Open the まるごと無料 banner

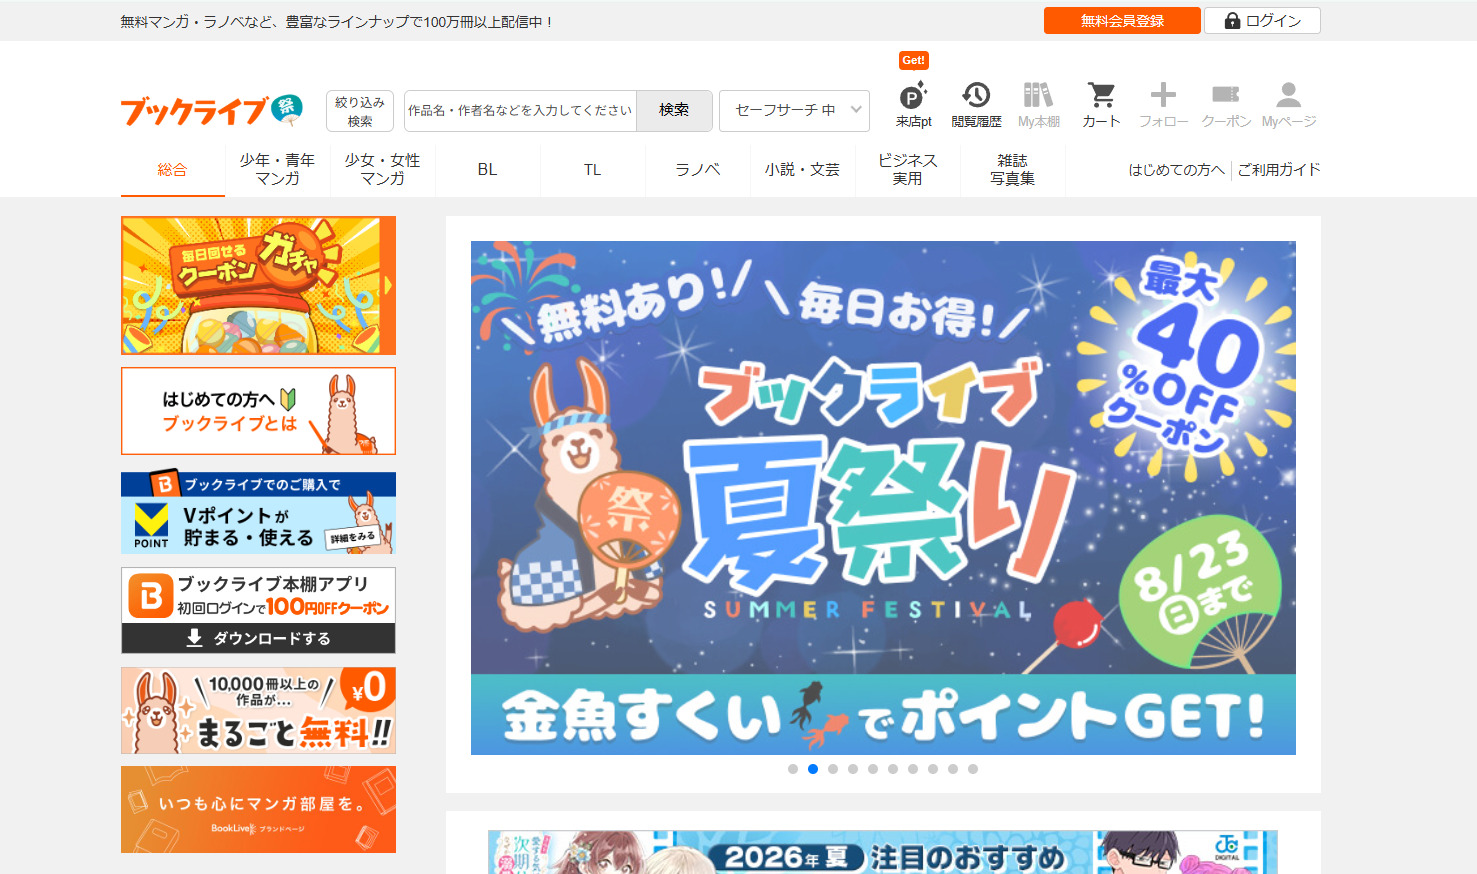pyautogui.click(x=258, y=710)
